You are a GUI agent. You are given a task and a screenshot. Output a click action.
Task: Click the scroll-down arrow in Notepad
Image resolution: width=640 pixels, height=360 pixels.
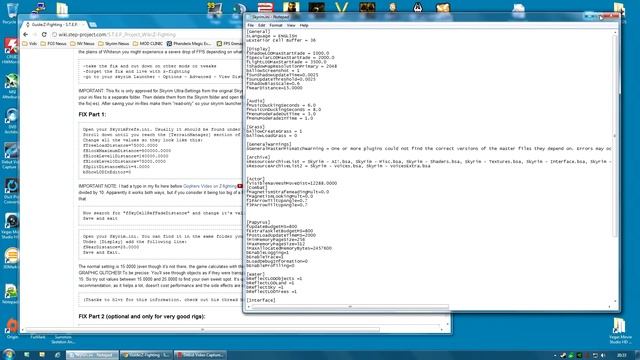[615, 301]
